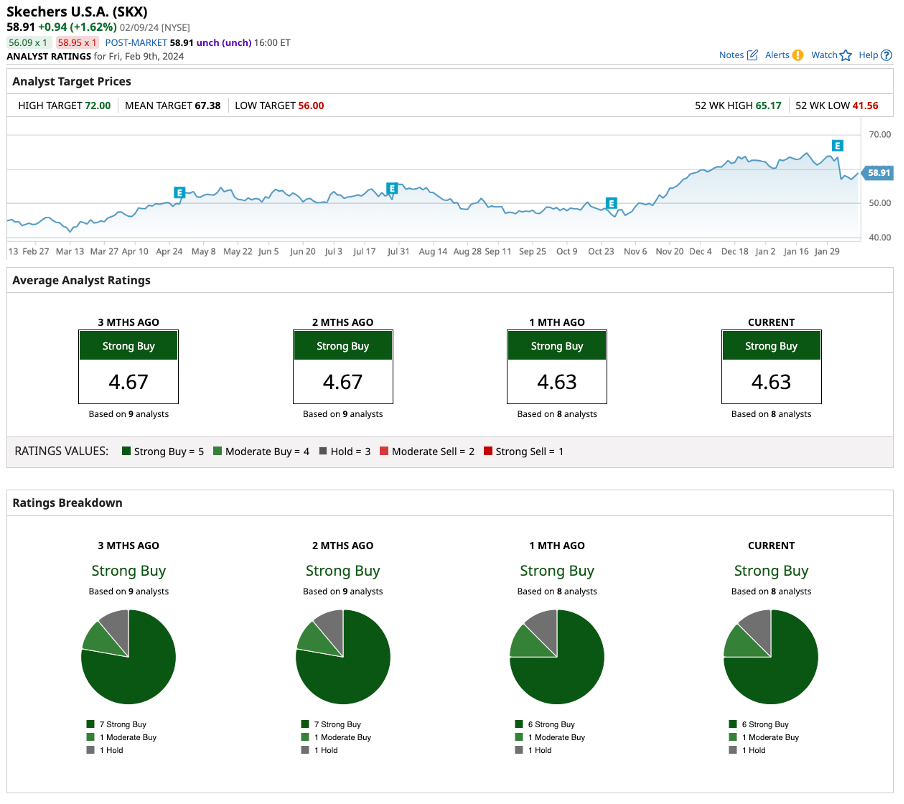
Task: Click the HIGH TARGET 72.00 value
Action: [x=97, y=105]
